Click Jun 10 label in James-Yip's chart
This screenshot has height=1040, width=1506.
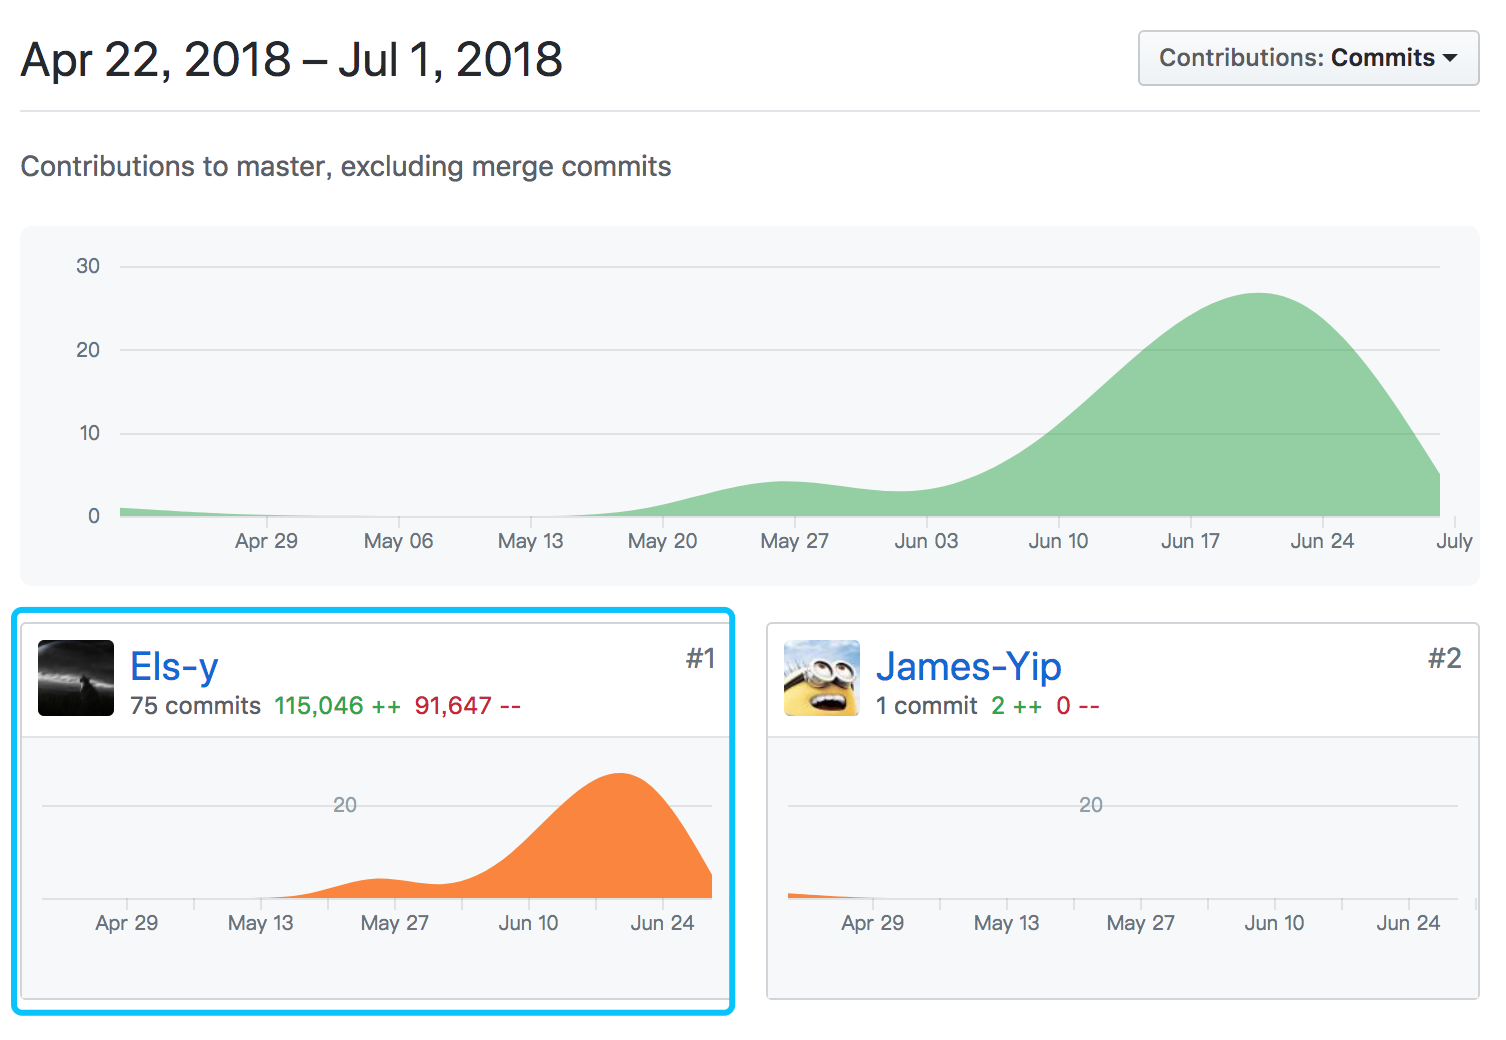1274,923
